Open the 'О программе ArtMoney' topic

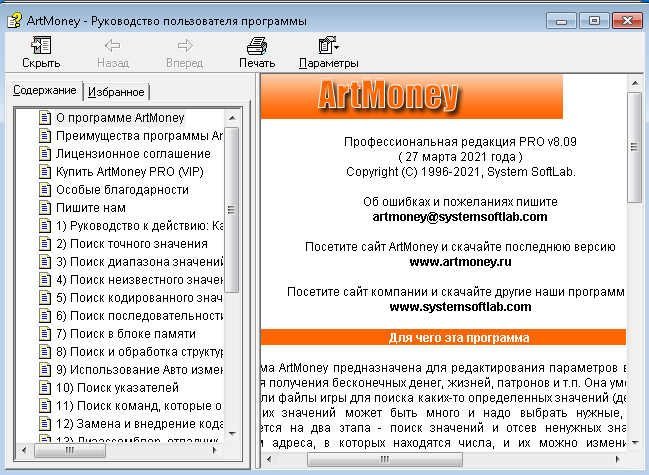120,117
